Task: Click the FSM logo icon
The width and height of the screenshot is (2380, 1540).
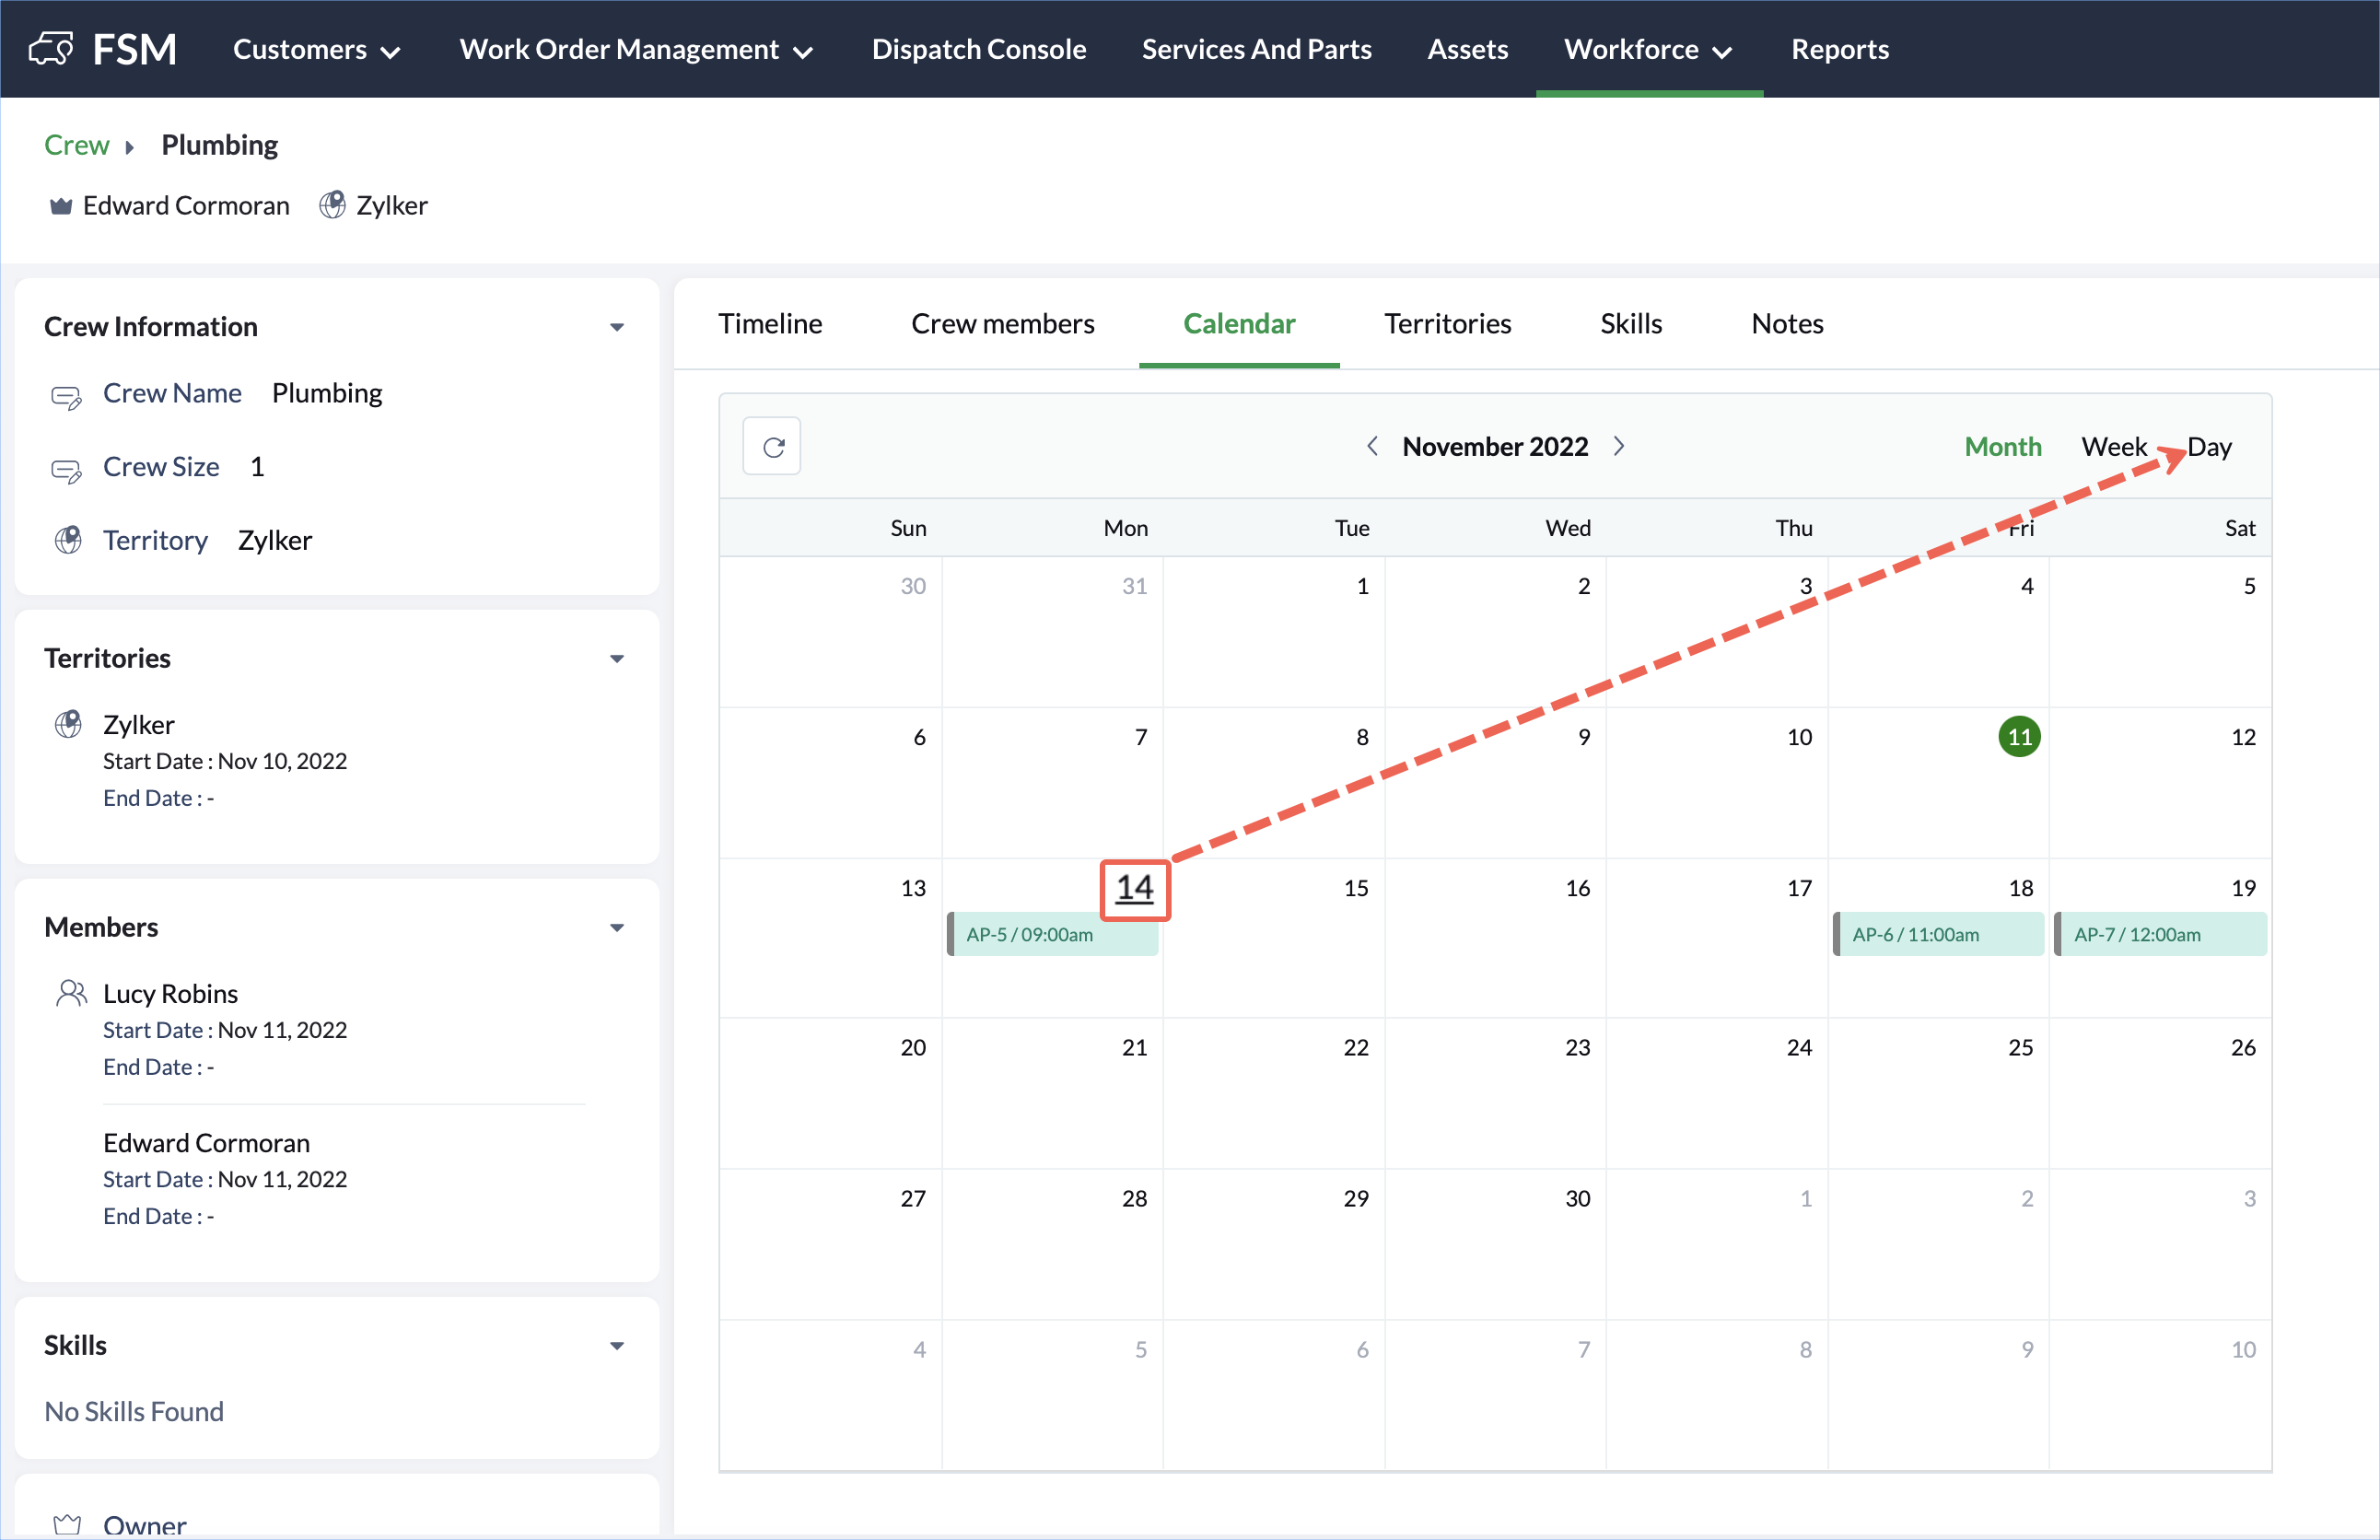Action: point(51,49)
